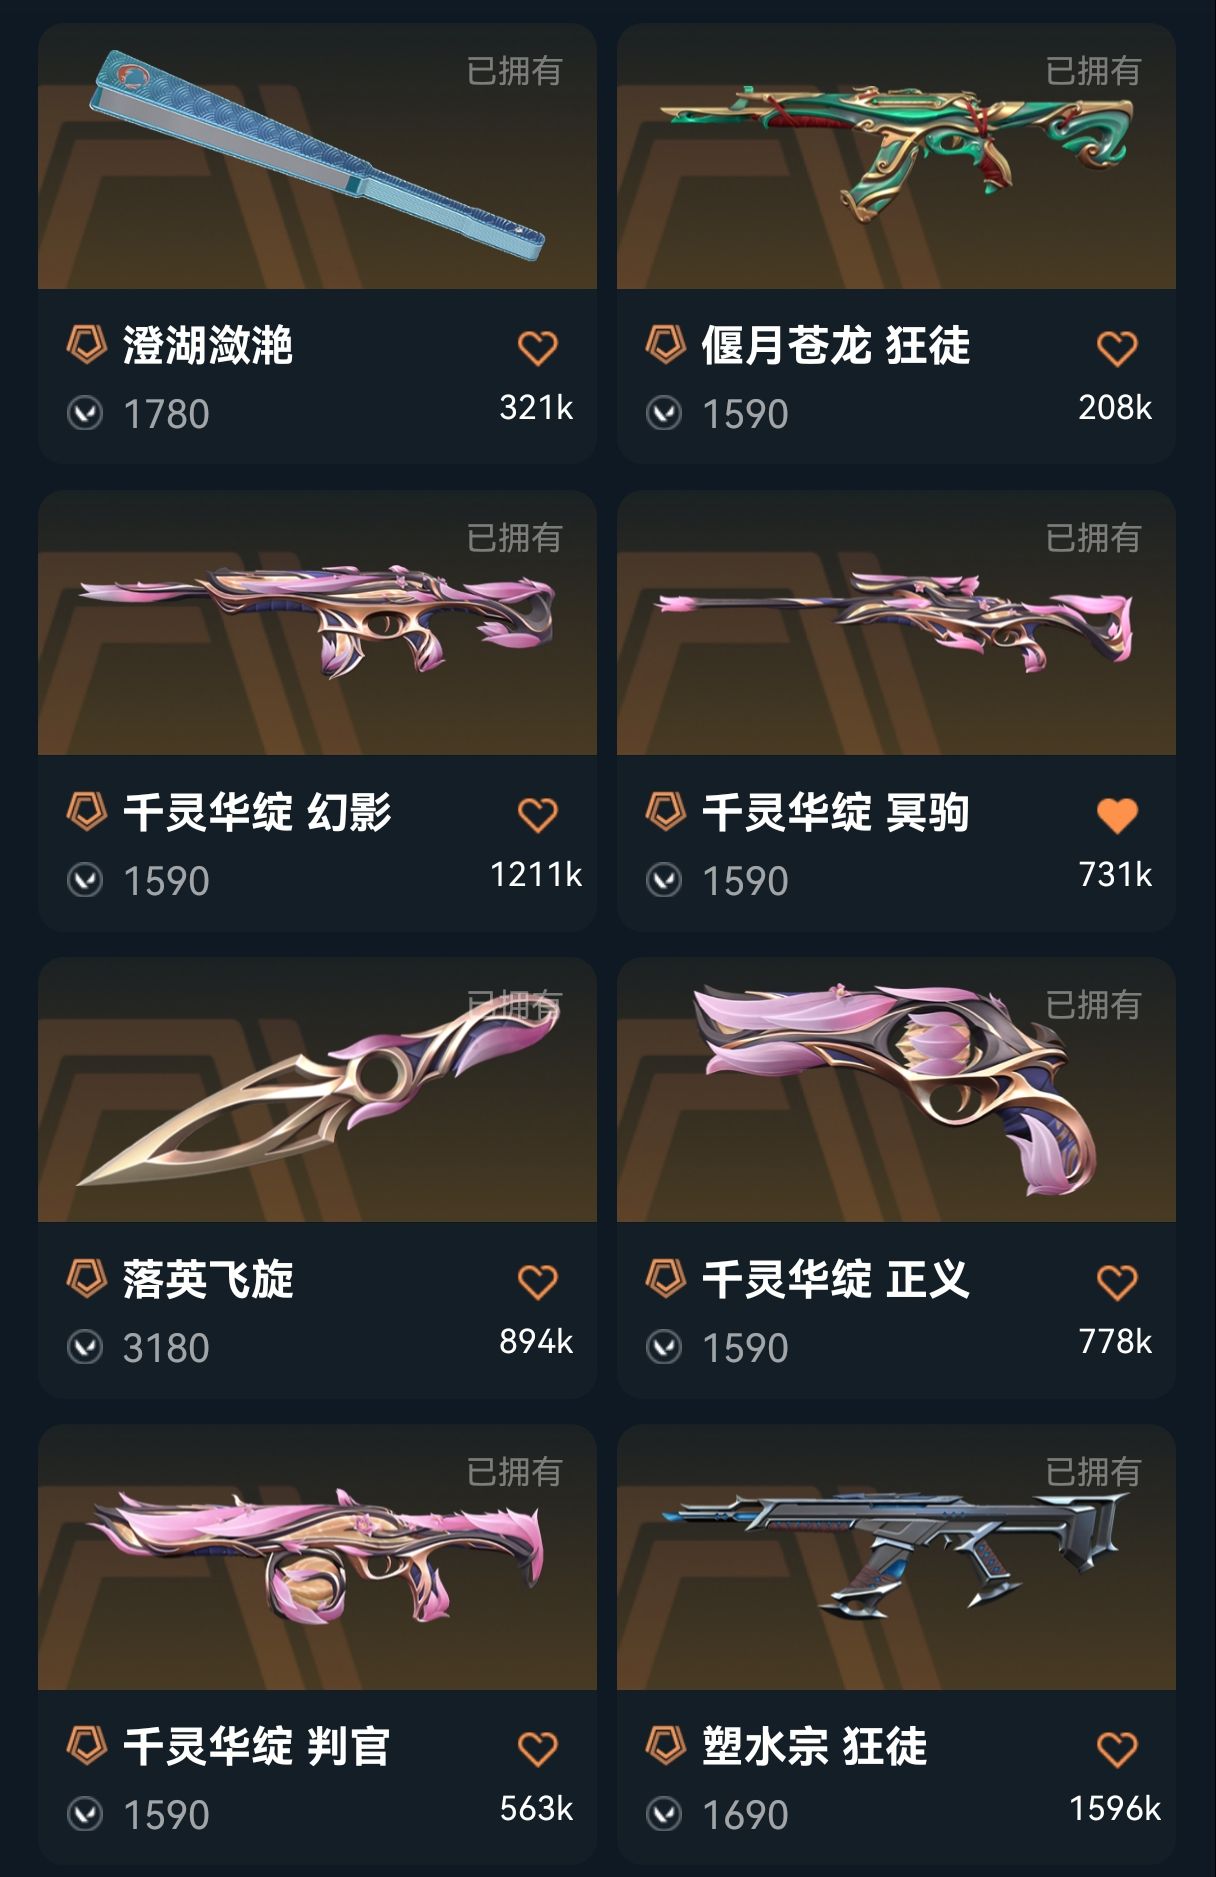View the pink Sheriff revolver image
Screen dimensions: 1216x1877
[896, 1089]
